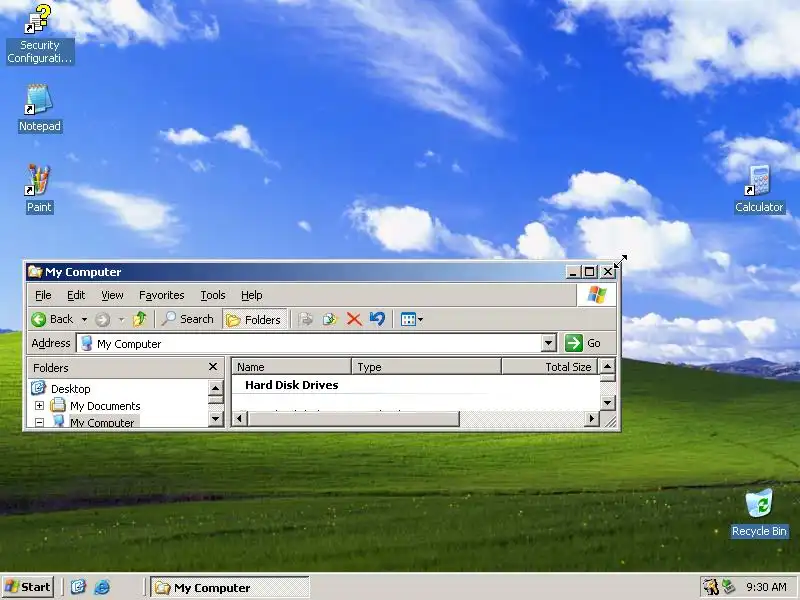Screen dimensions: 800x600
Task: Select the Calculator desktop icon
Action: (759, 189)
